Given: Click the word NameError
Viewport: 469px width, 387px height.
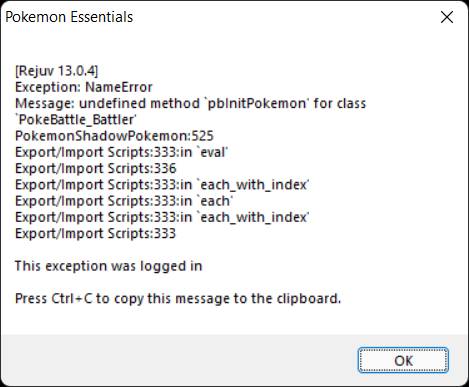Looking at the screenshot, I should 119,87.
